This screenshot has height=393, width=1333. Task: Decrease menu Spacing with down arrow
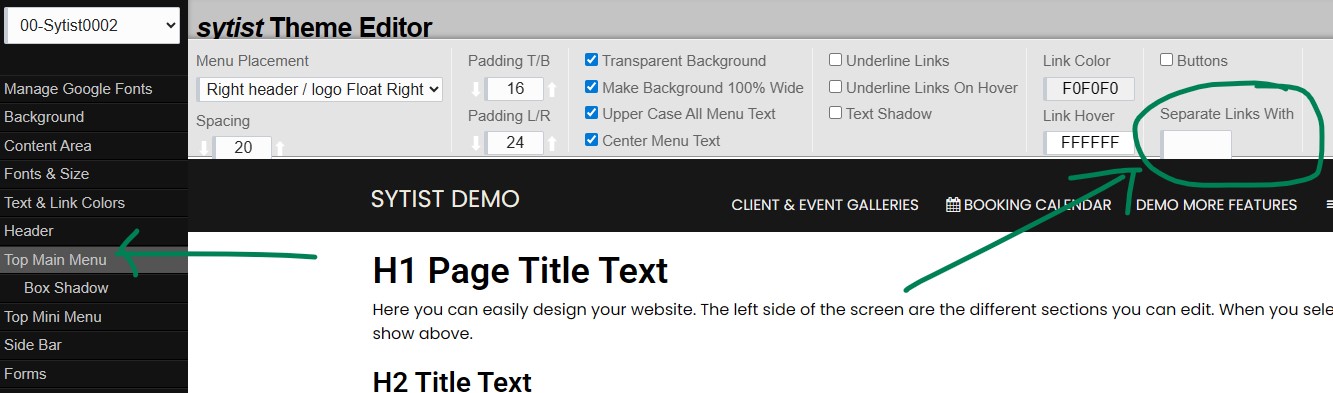pyautogui.click(x=205, y=148)
